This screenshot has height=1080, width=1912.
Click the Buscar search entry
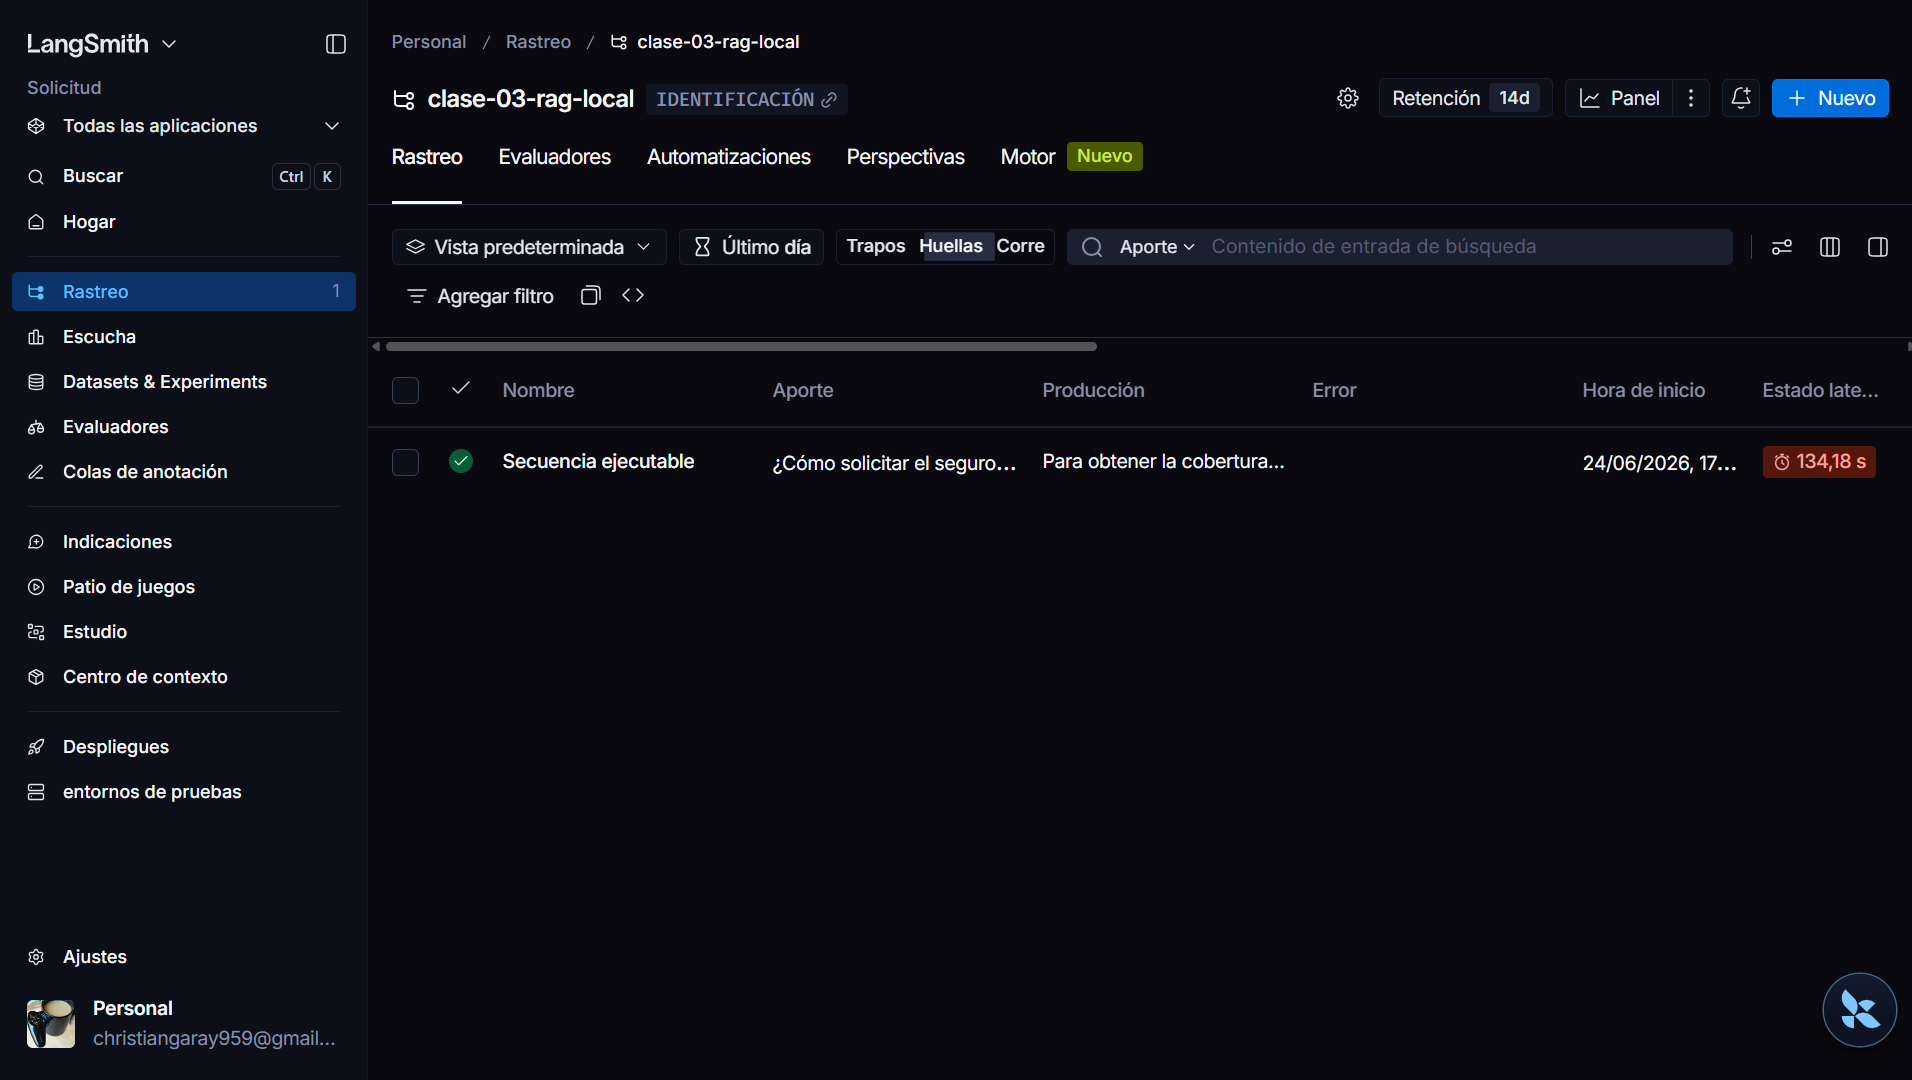click(184, 177)
